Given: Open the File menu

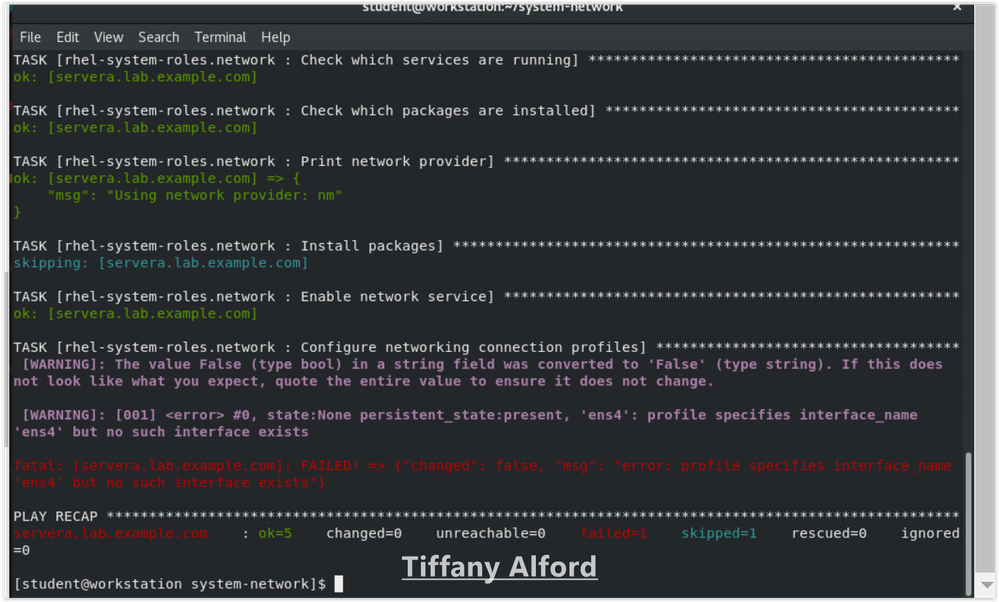Looking at the screenshot, I should (x=30, y=37).
